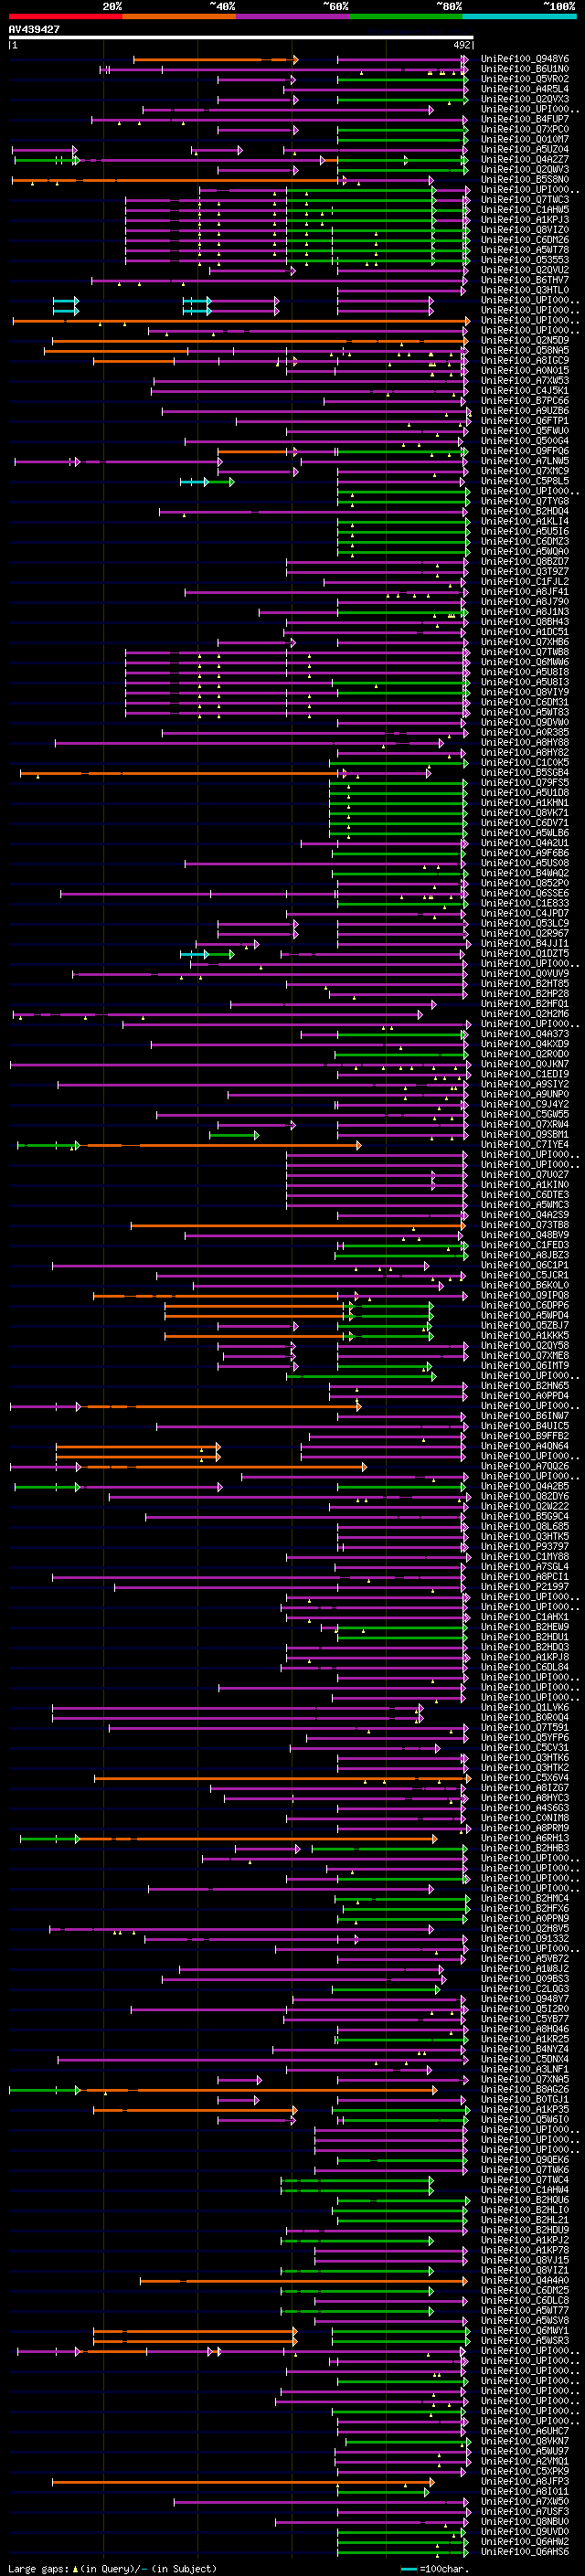The height and width of the screenshot is (2576, 585).
Task: Open hit UniRef100_B6U1N0
Action: [x=525, y=69]
